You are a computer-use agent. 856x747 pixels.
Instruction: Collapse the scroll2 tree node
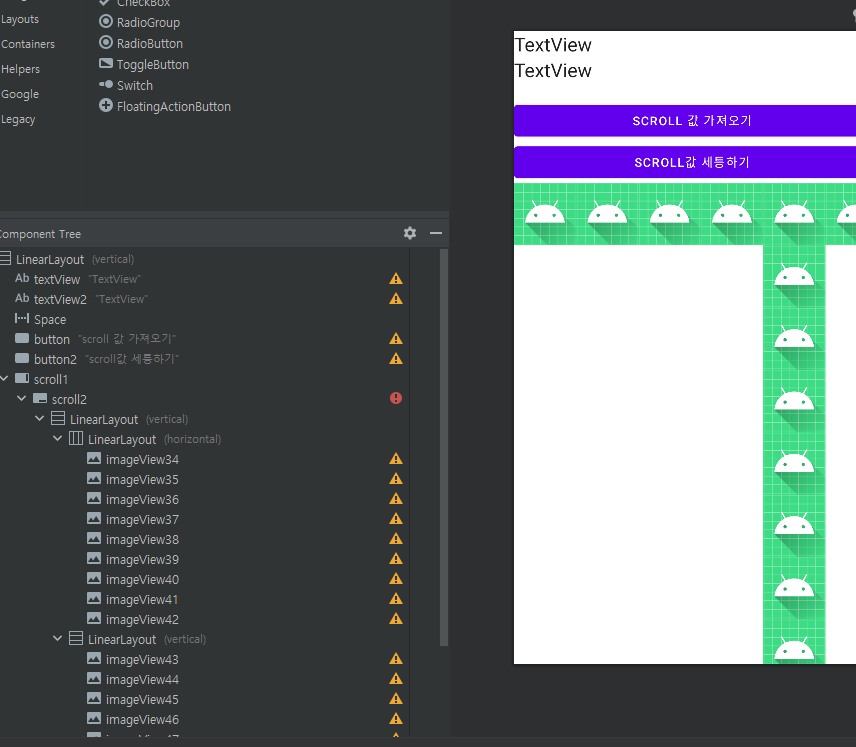pyautogui.click(x=22, y=399)
